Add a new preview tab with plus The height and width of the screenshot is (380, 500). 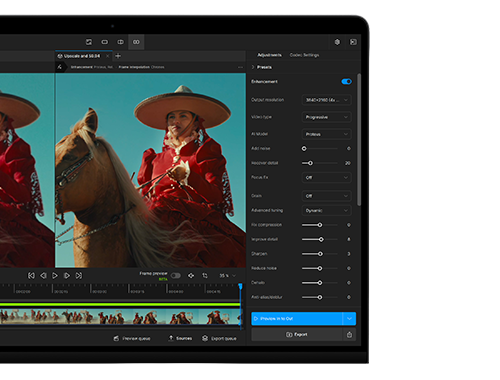118,56
